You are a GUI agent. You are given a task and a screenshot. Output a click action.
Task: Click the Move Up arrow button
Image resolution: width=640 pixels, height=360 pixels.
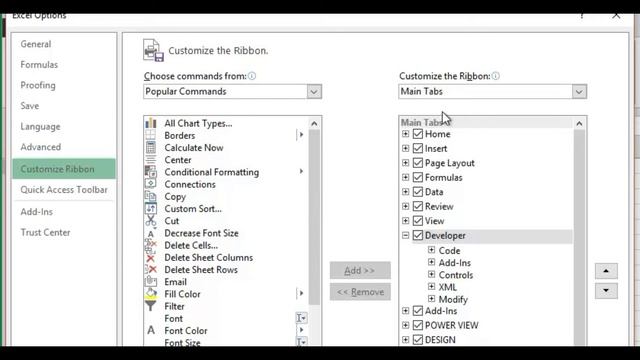(606, 271)
